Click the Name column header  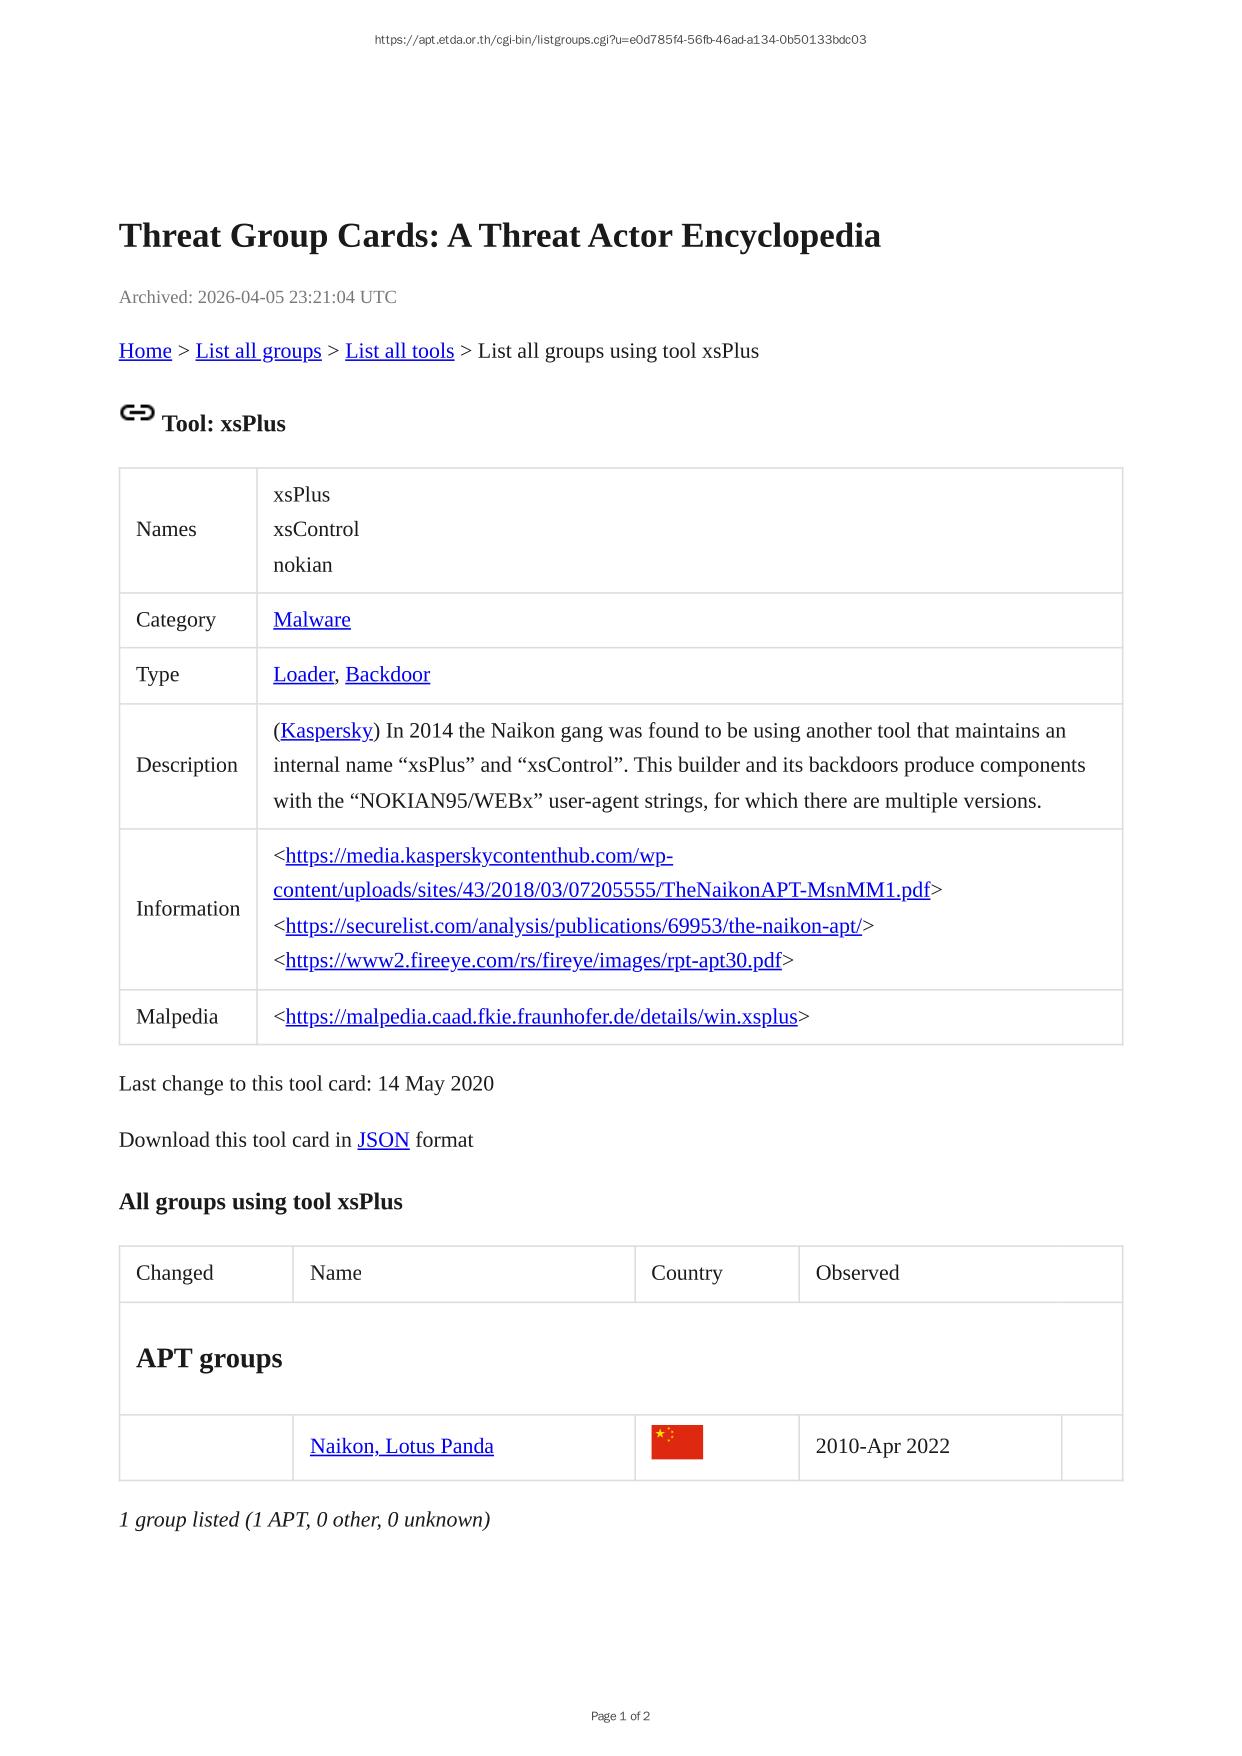coord(336,1273)
